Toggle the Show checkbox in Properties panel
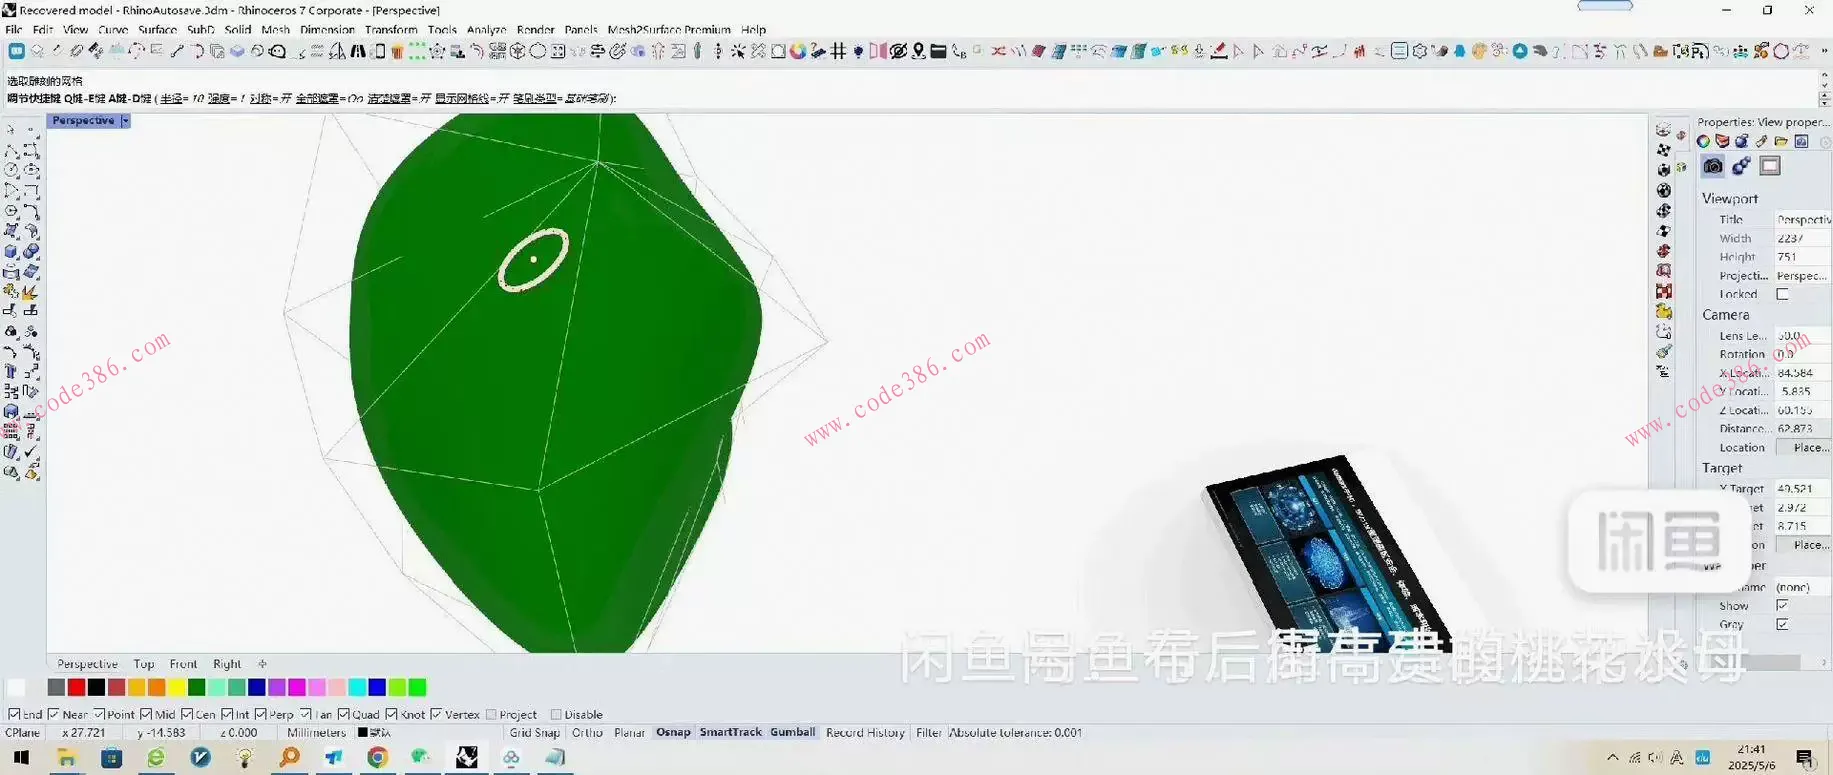Viewport: 1833px width, 775px height. (1782, 606)
